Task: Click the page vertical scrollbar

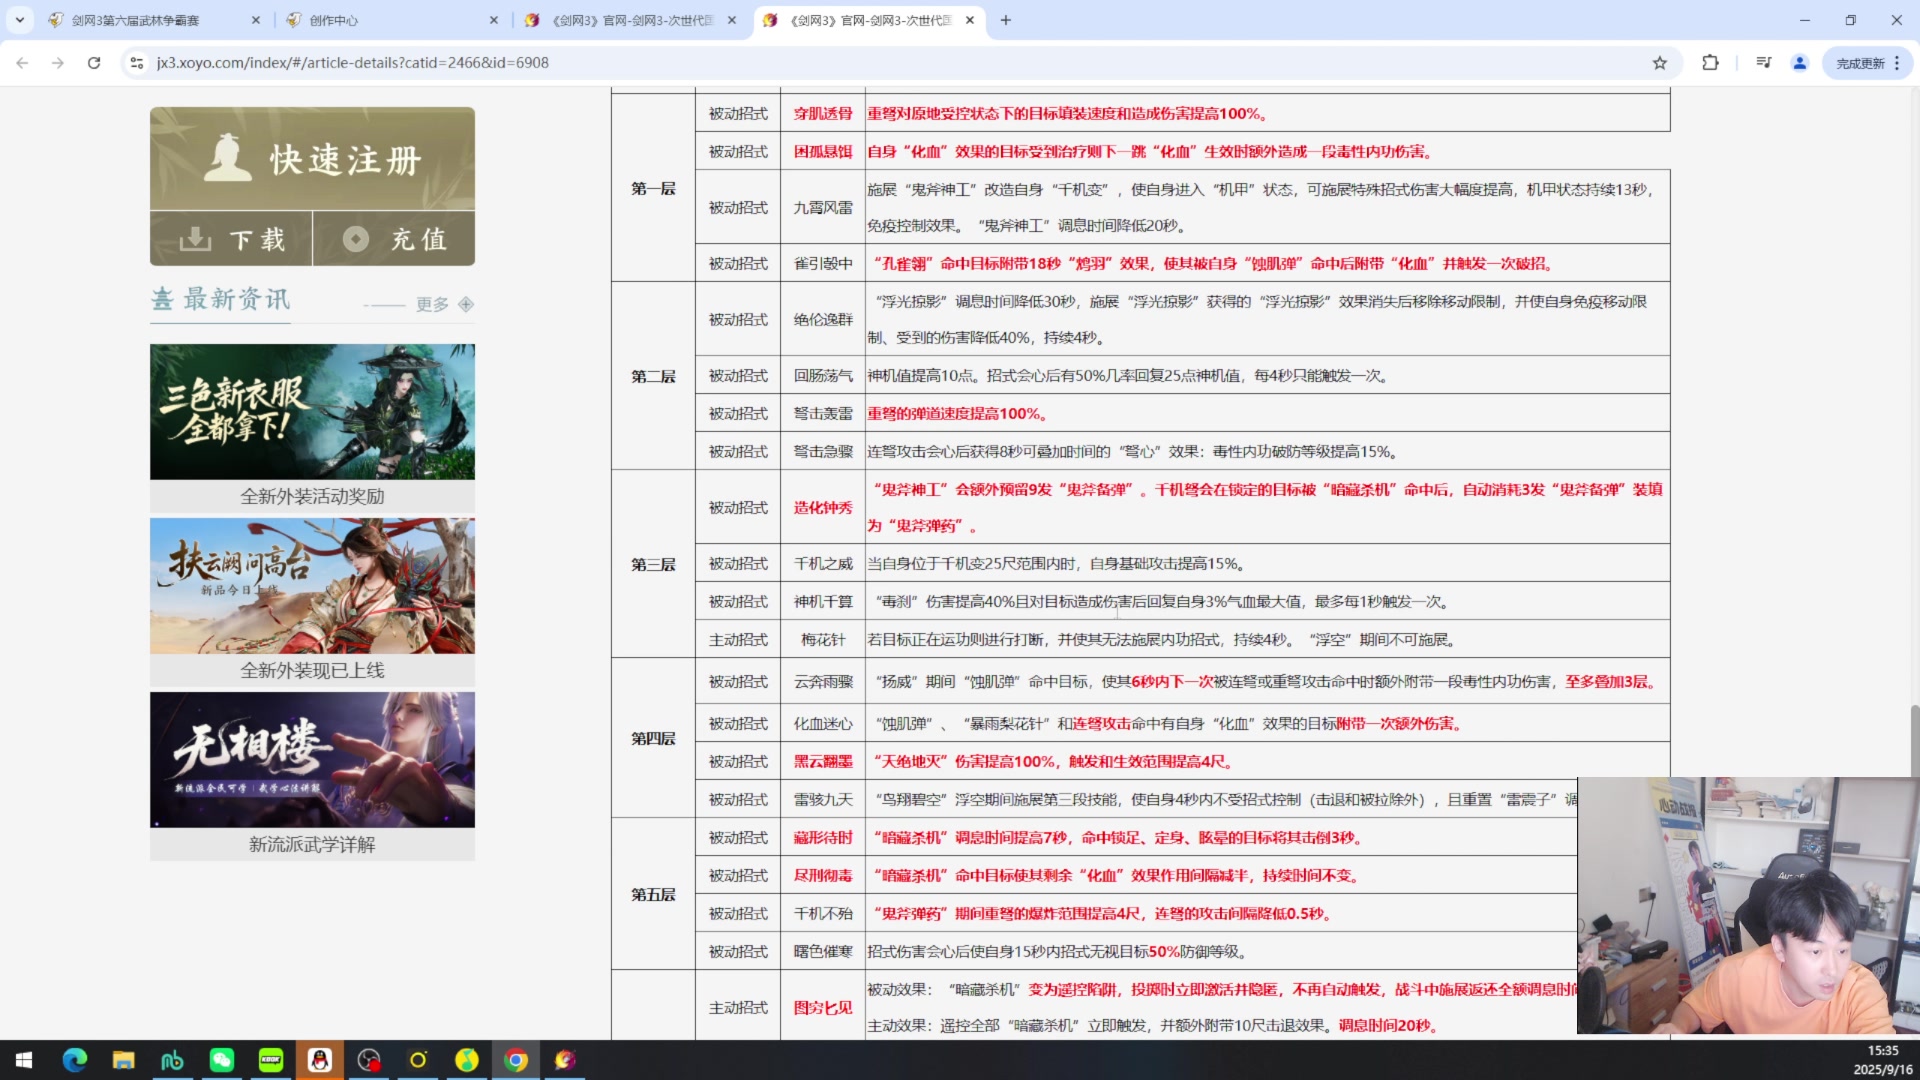Action: [x=1914, y=740]
